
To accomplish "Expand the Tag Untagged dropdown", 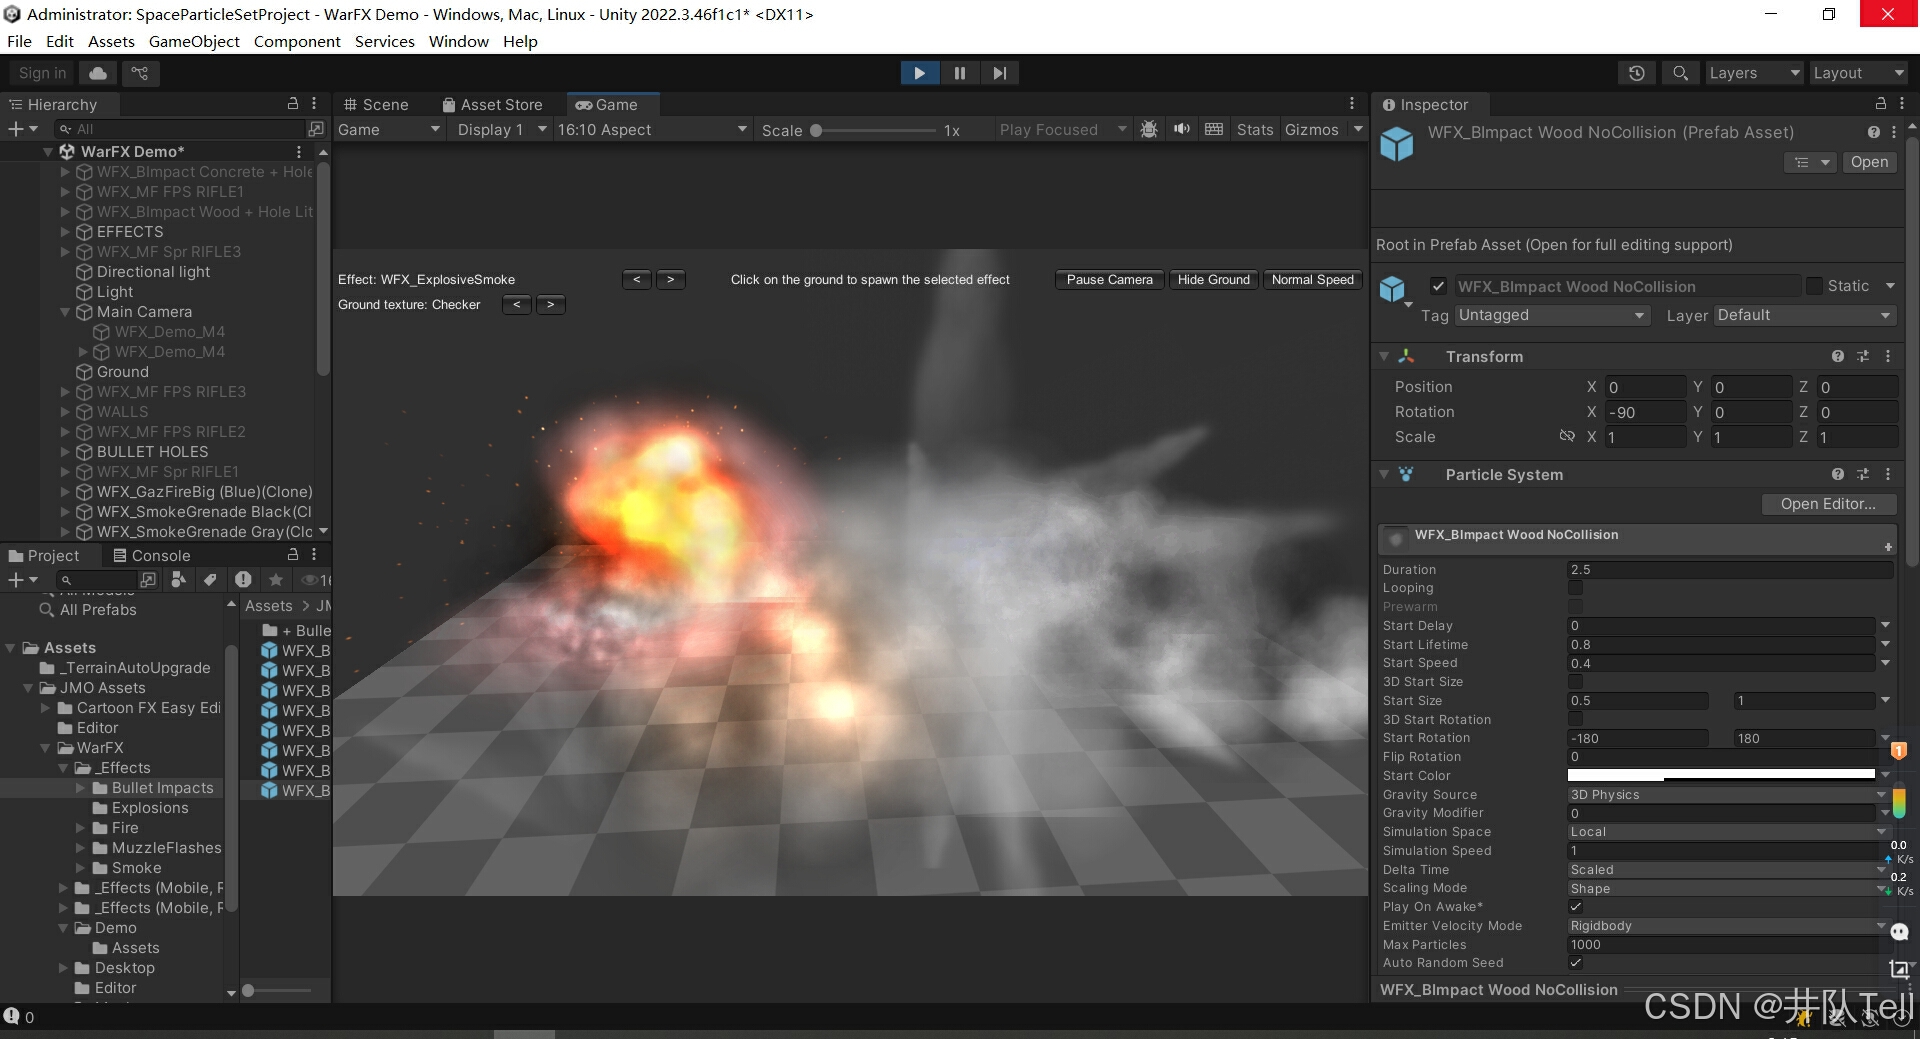I will (1551, 315).
